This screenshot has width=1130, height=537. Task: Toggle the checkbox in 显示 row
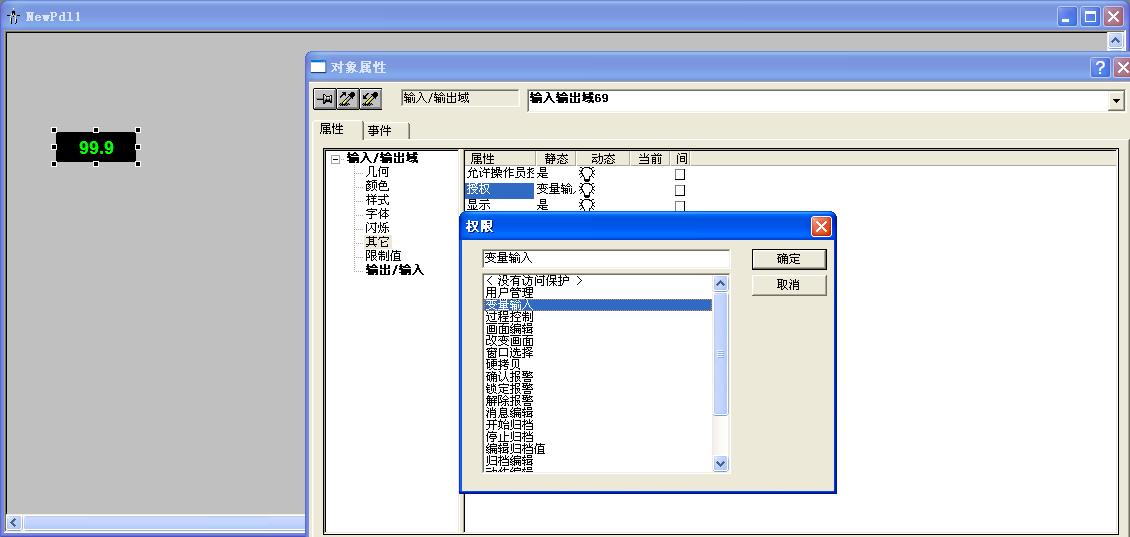(680, 205)
